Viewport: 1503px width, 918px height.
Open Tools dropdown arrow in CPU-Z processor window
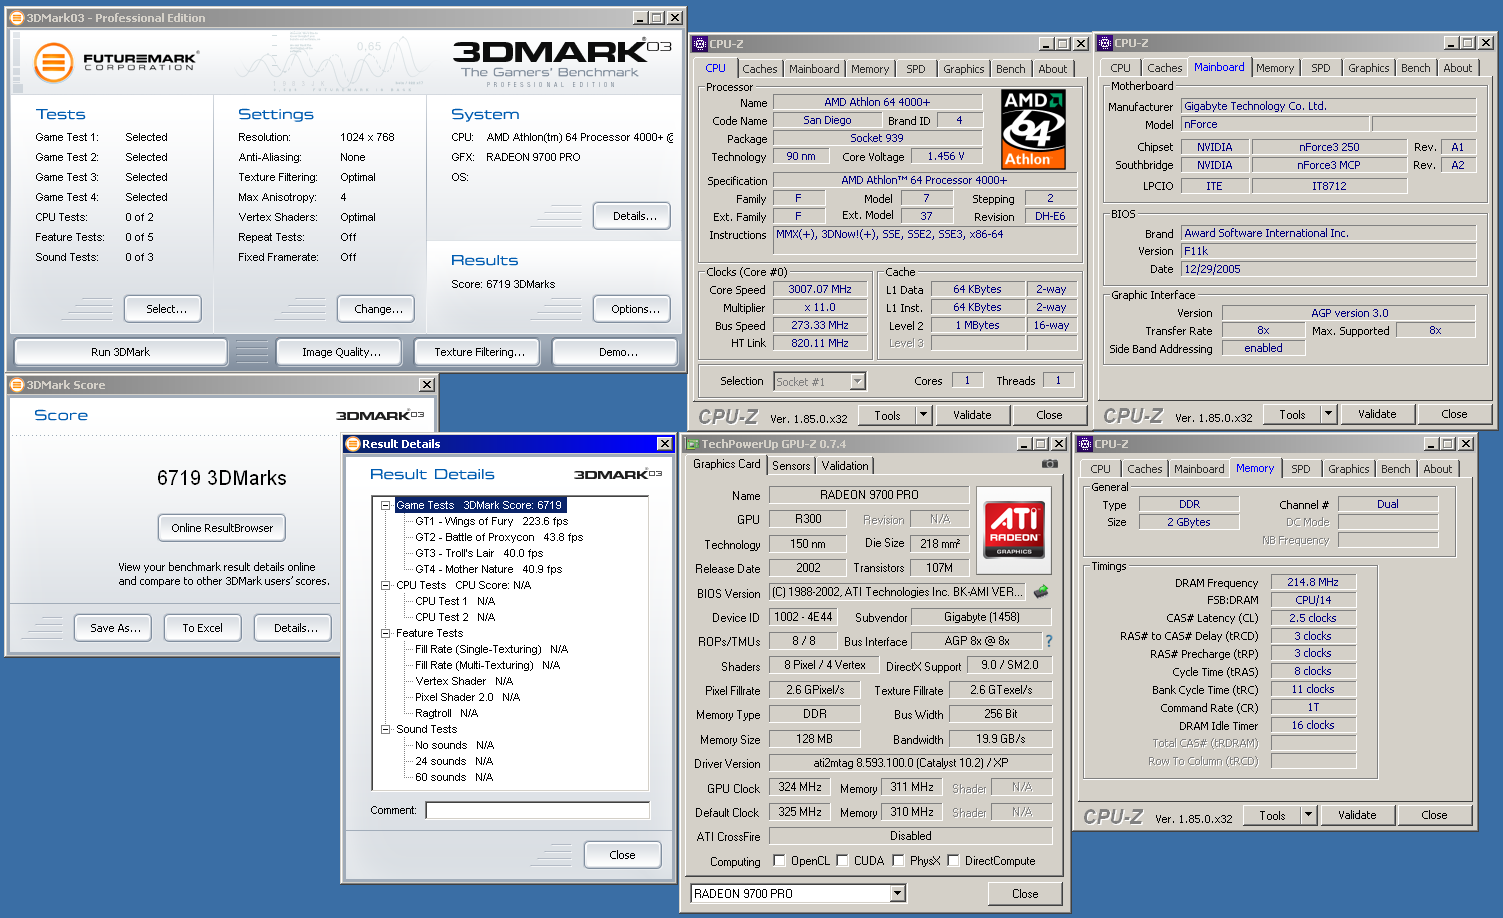tap(923, 415)
